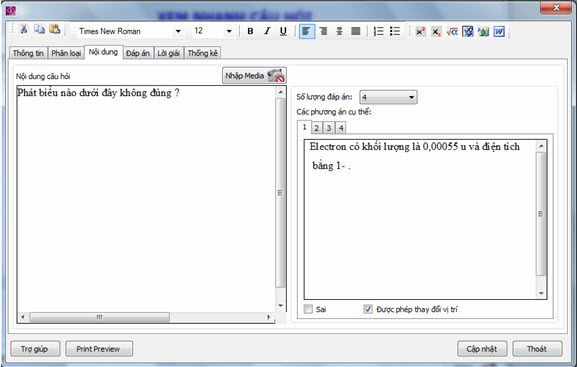Click the insert picture icon
Screen dimensions: 577x367
tap(483, 32)
